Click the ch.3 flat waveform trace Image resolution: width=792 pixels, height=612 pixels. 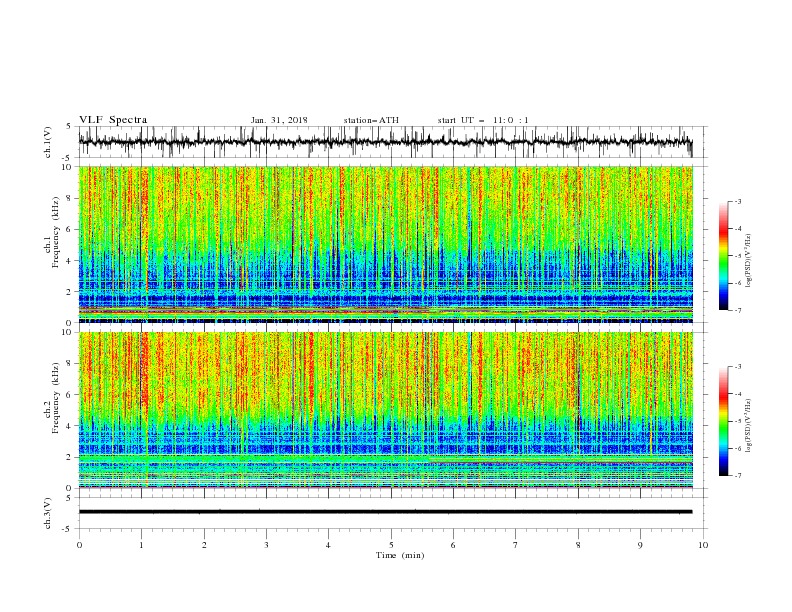(386, 512)
